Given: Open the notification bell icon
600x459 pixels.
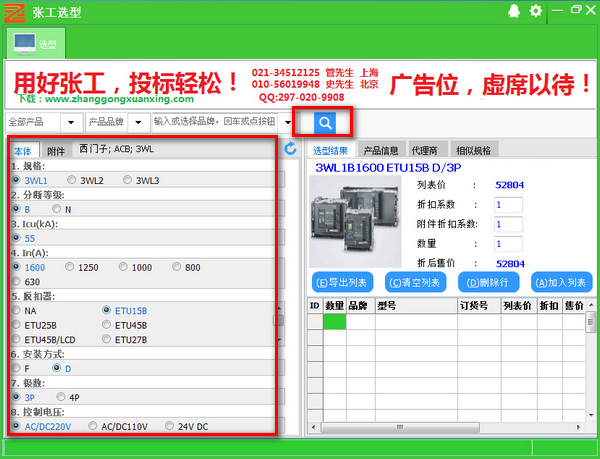Looking at the screenshot, I should 514,11.
